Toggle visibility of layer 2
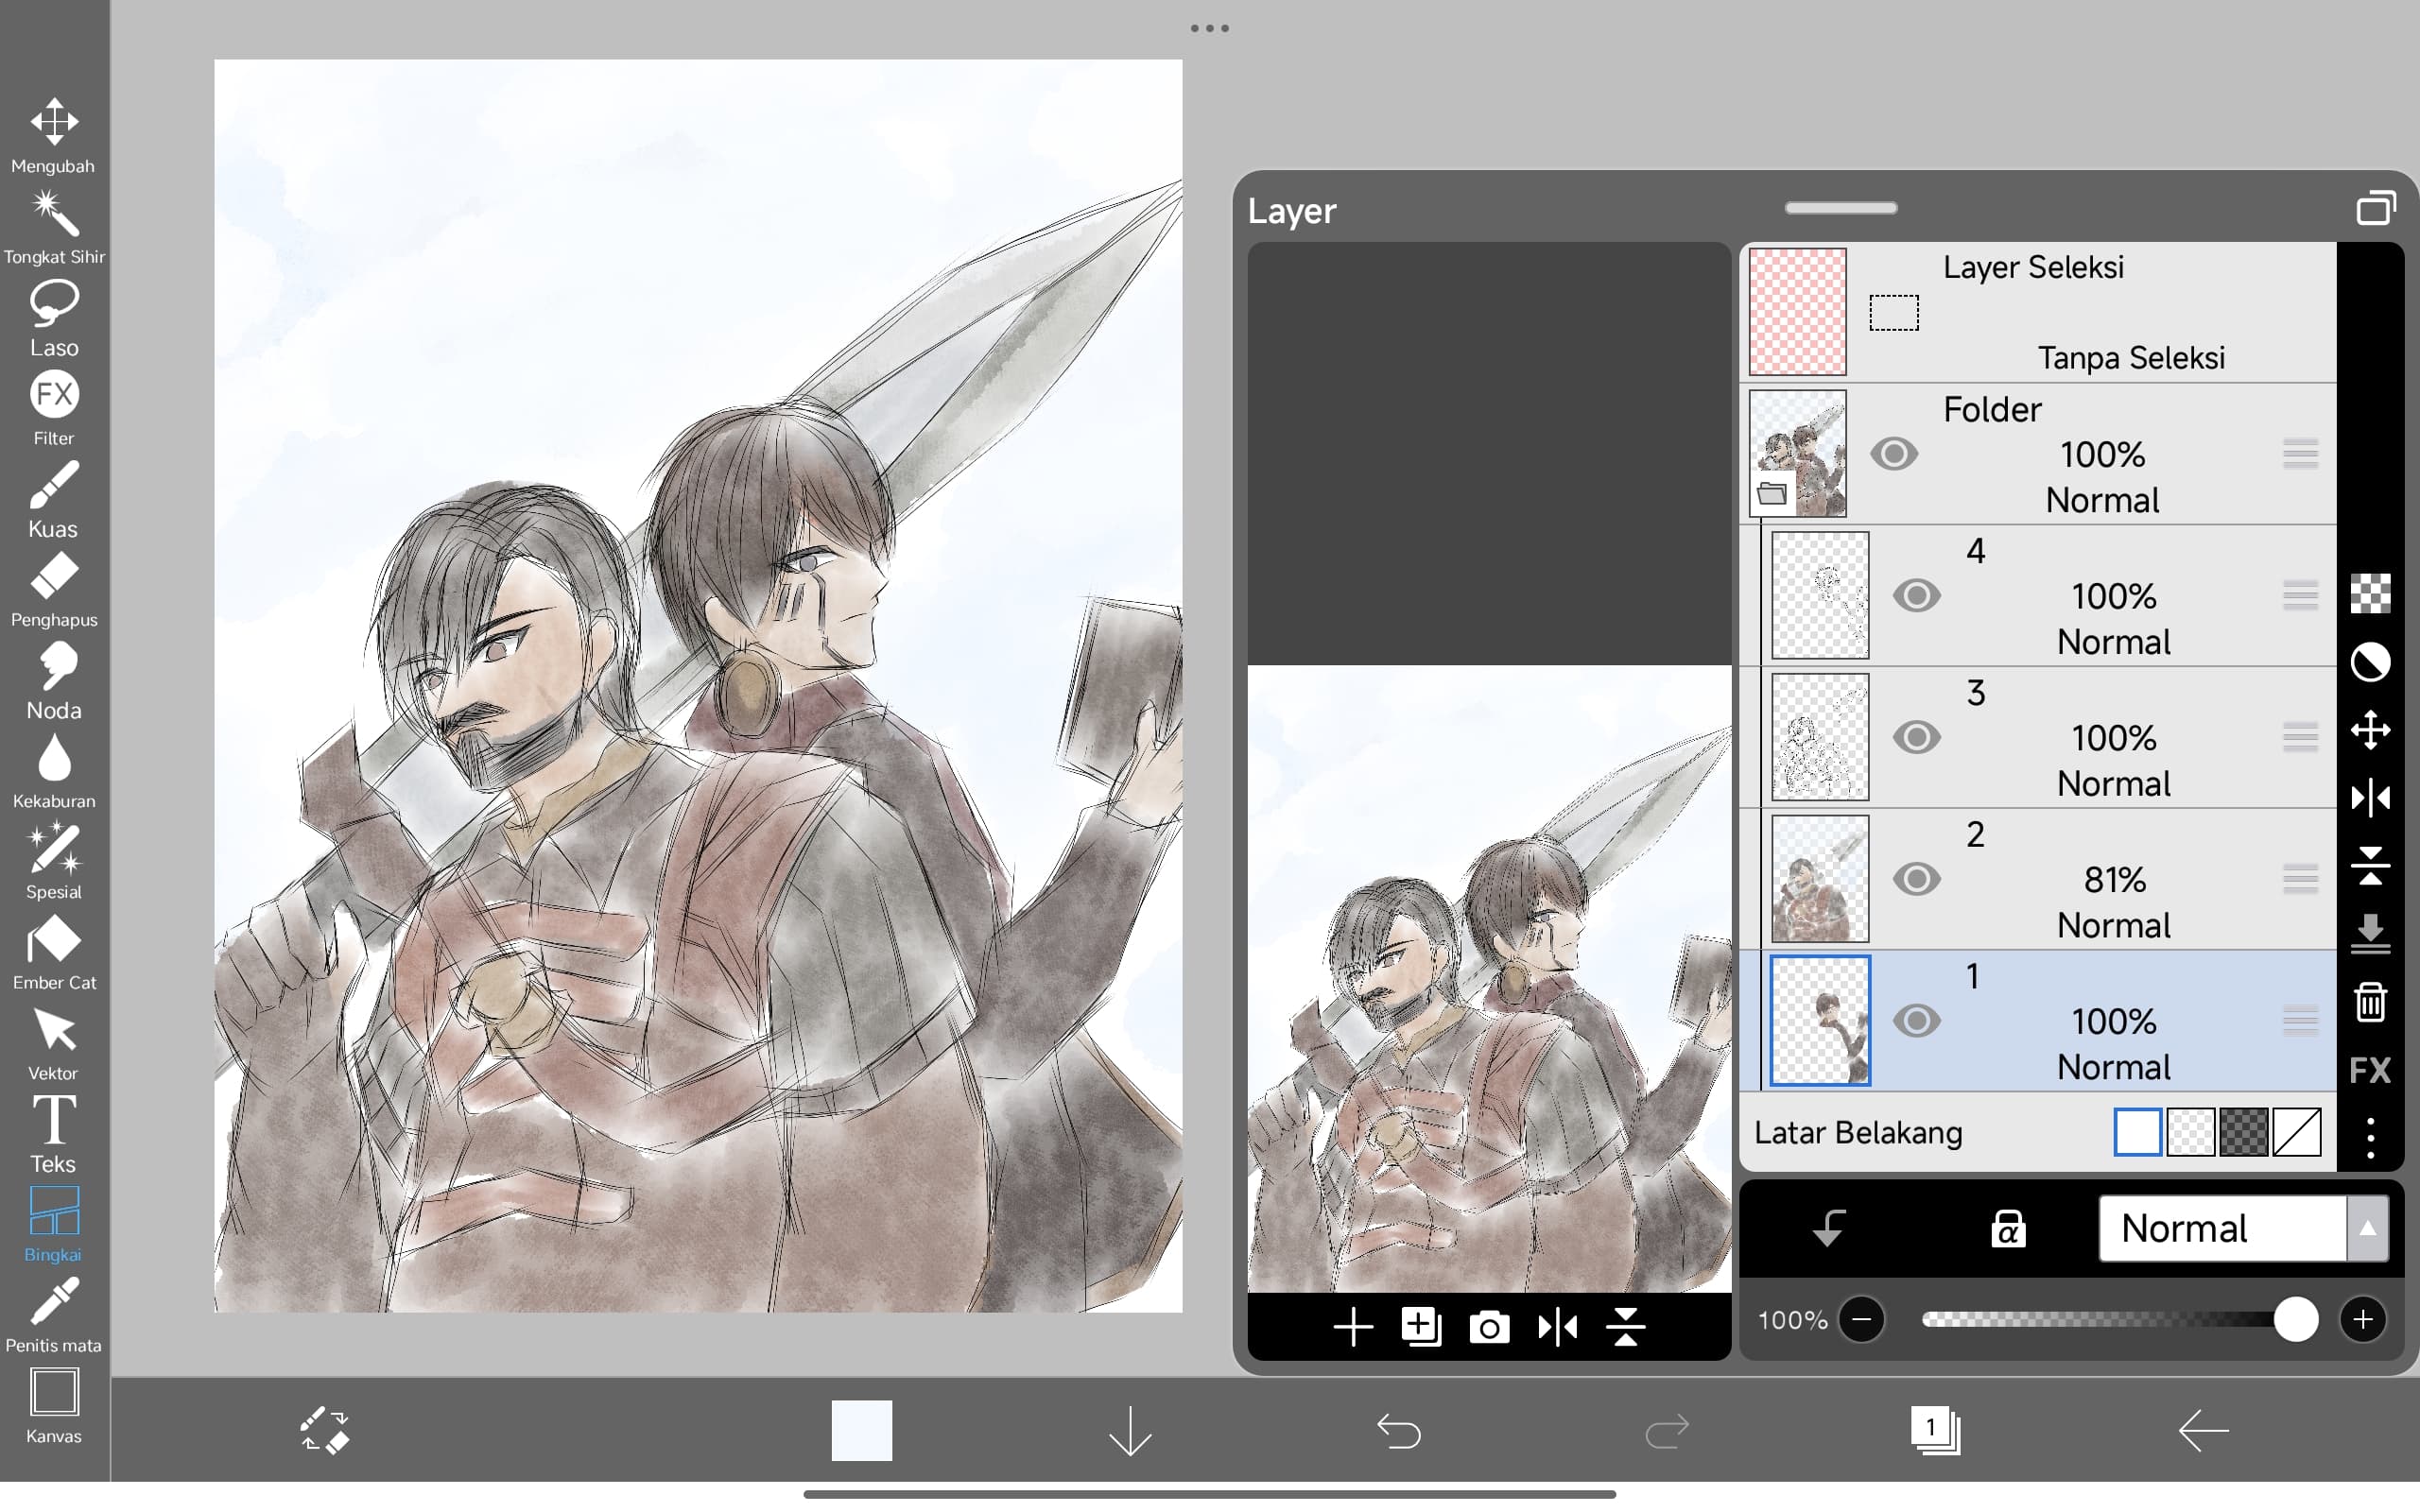The height and width of the screenshot is (1512, 2420). point(1916,879)
